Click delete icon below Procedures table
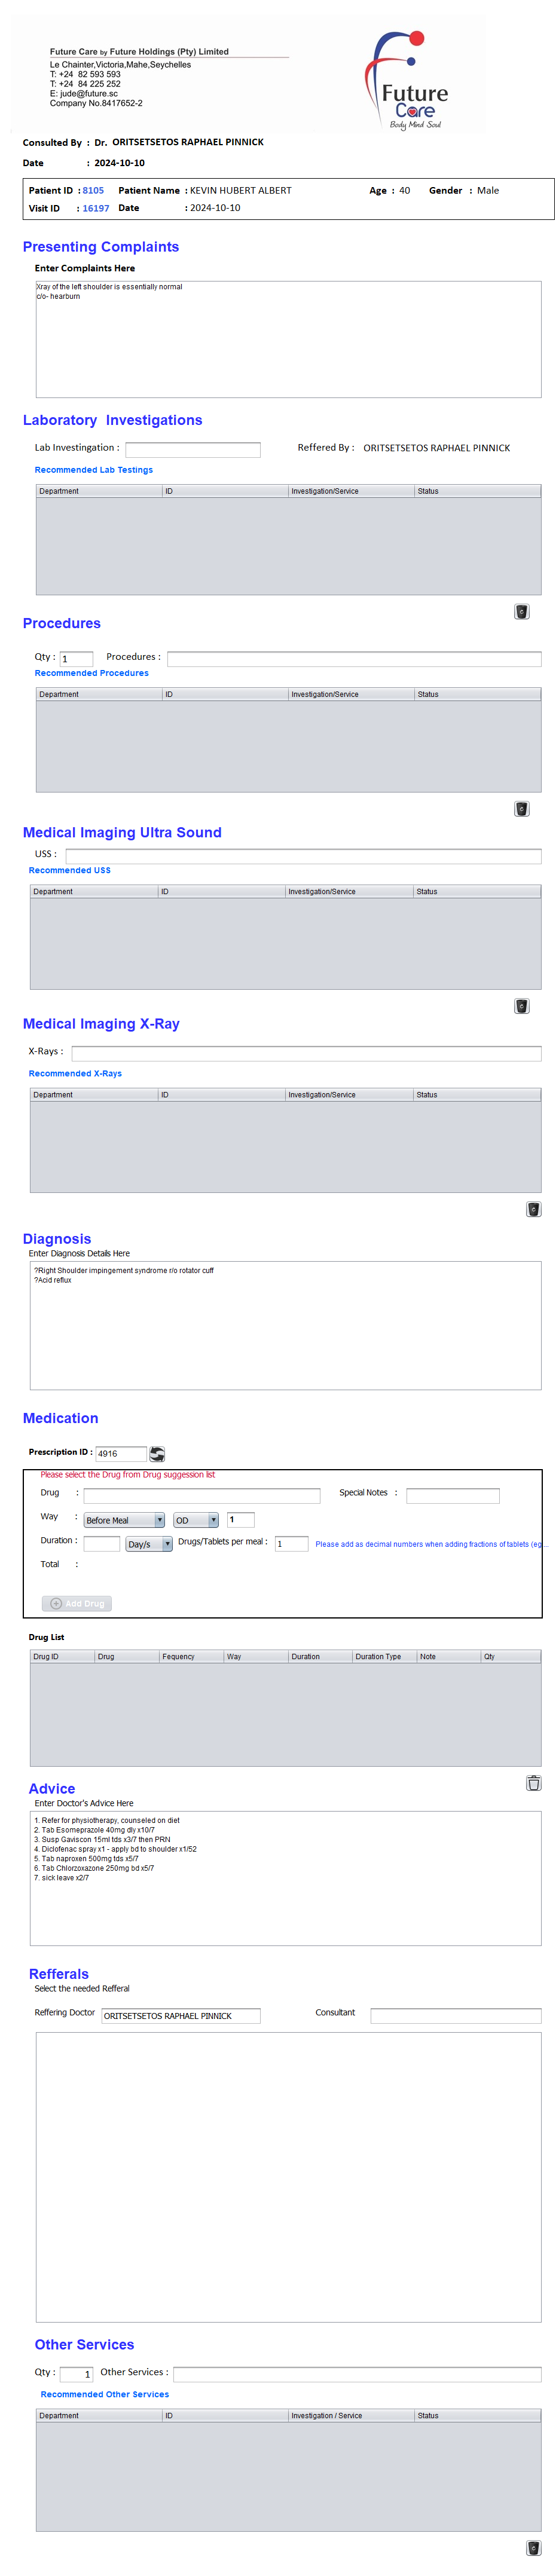556x2576 pixels. tap(521, 808)
